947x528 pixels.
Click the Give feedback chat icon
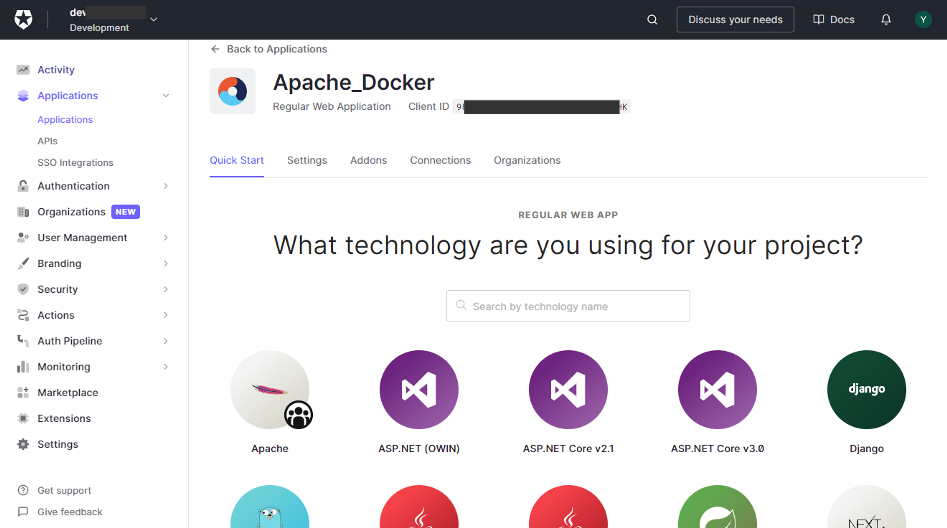point(23,512)
